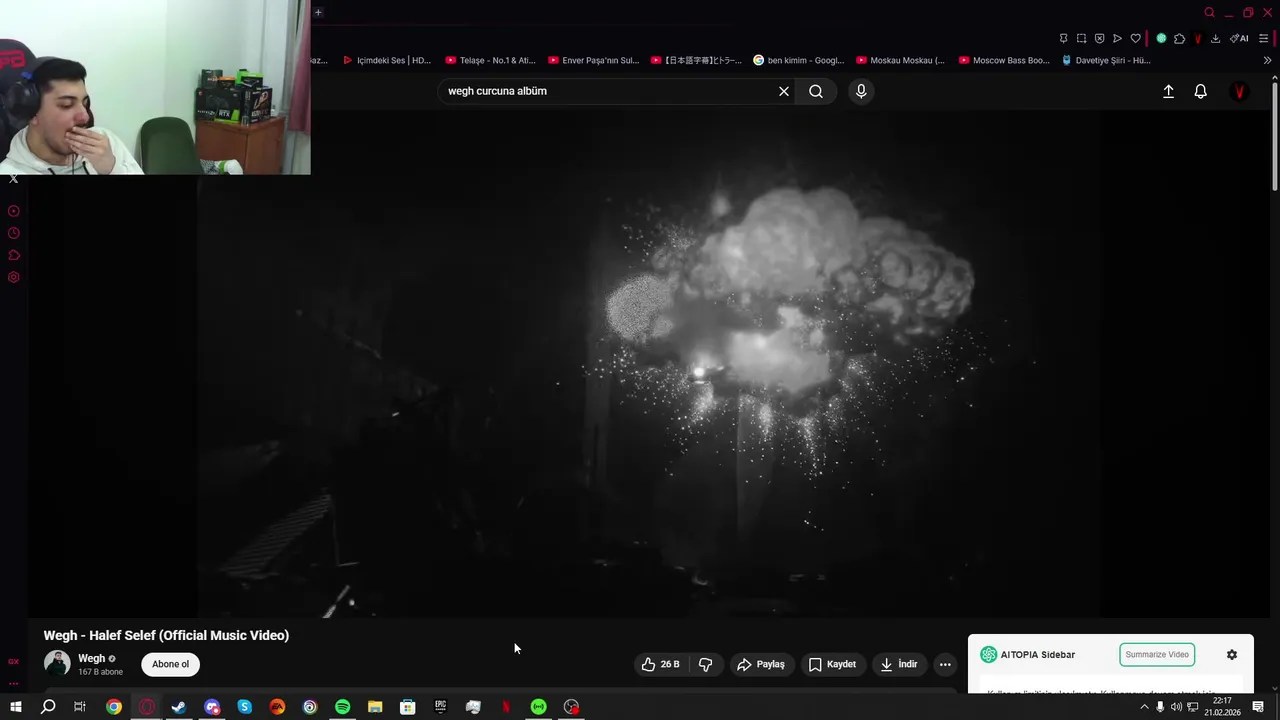
Task: Open the Opera player send icon
Action: 1117,38
